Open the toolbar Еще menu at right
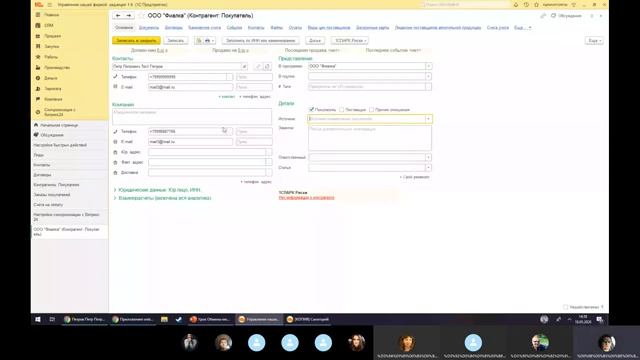 [x=594, y=40]
